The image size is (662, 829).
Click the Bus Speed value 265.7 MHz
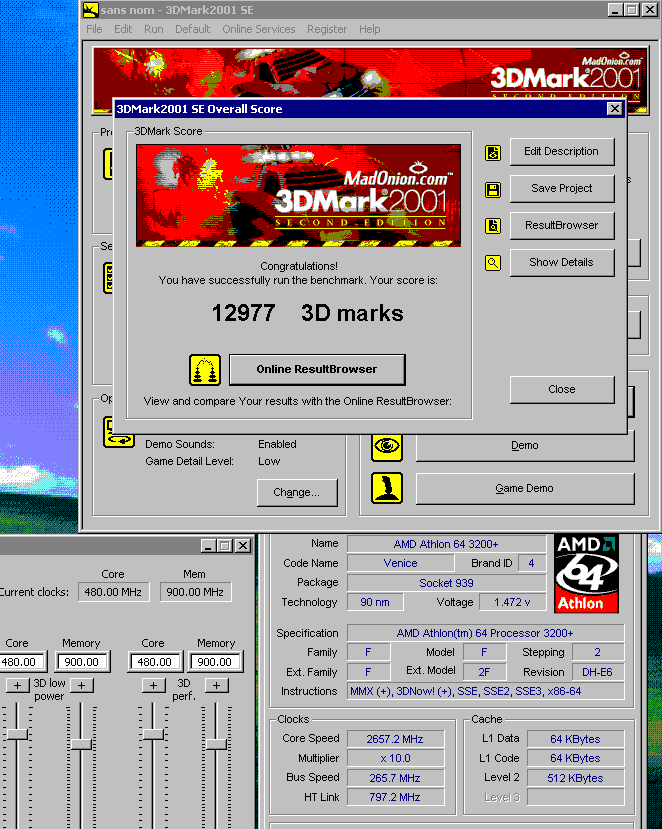coord(395,778)
